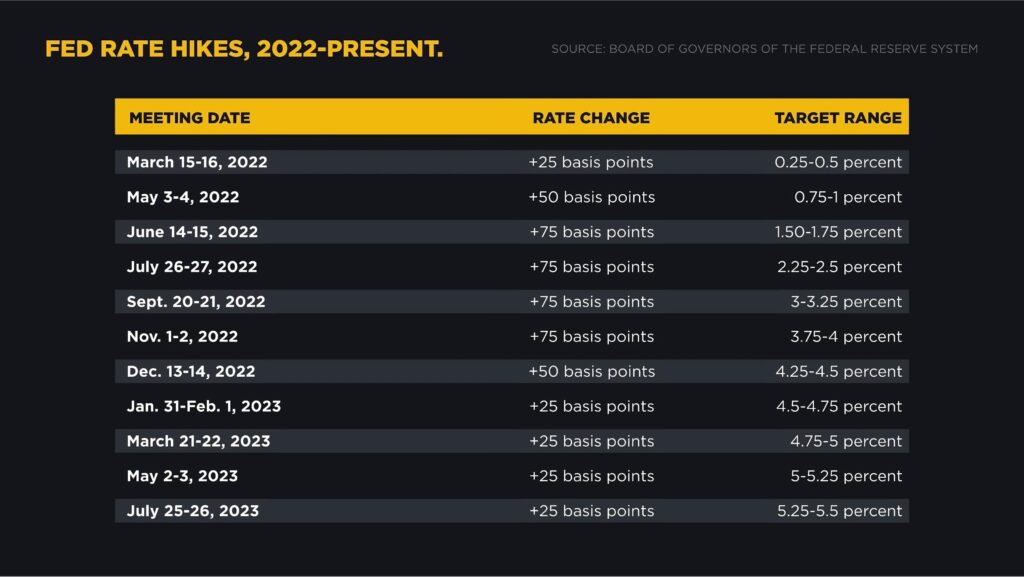Image resolution: width=1024 pixels, height=577 pixels.
Task: Click the 5.25-5.5 percent target range
Action: click(x=839, y=511)
